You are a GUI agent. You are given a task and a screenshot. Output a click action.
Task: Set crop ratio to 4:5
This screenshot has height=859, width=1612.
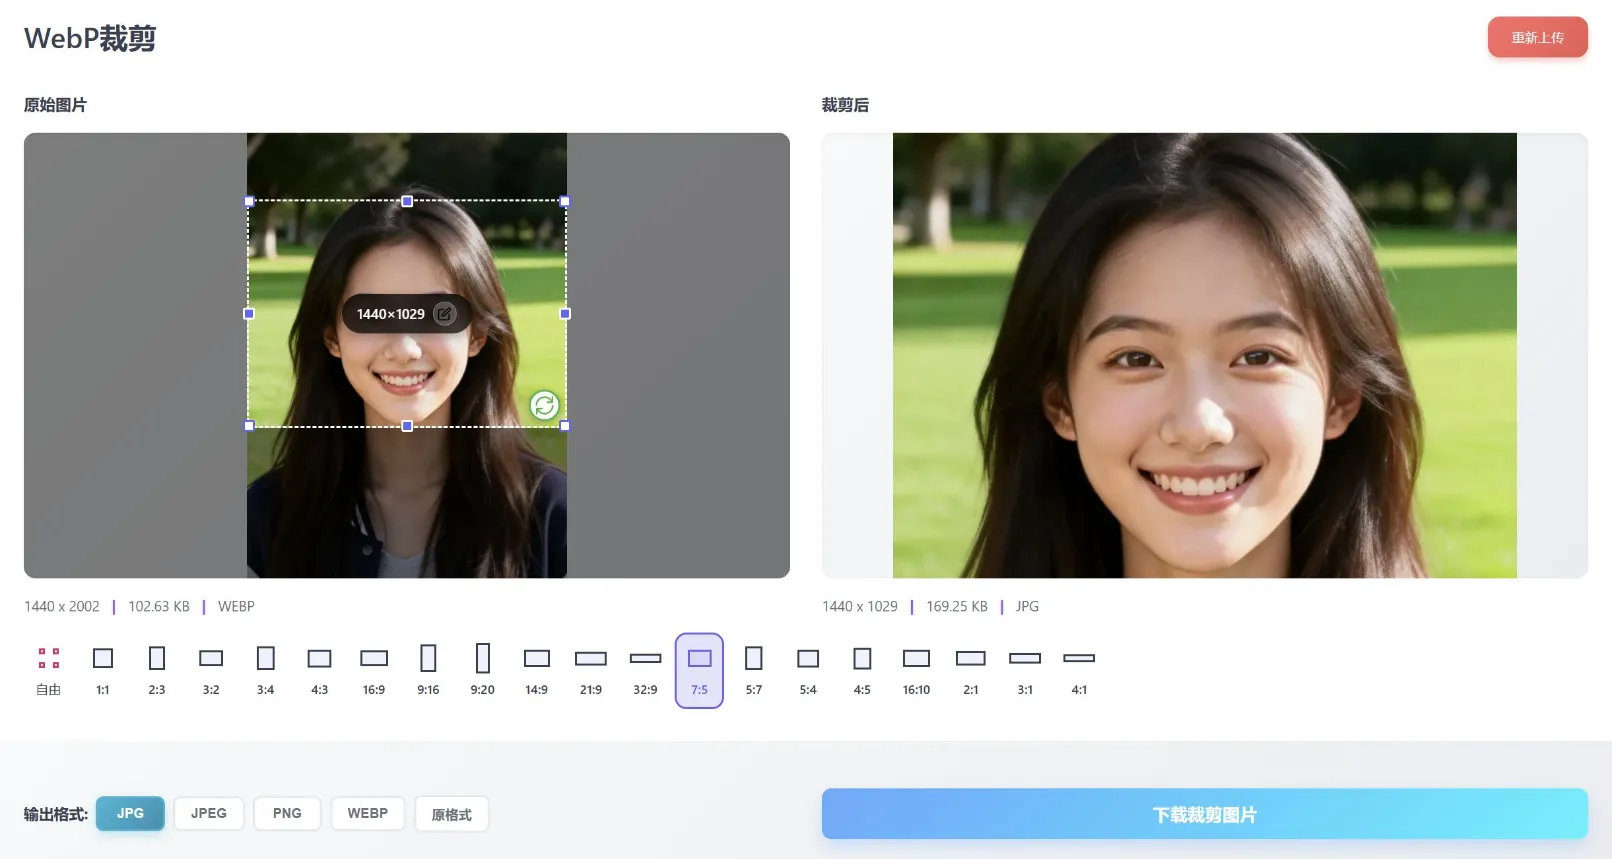tap(862, 670)
